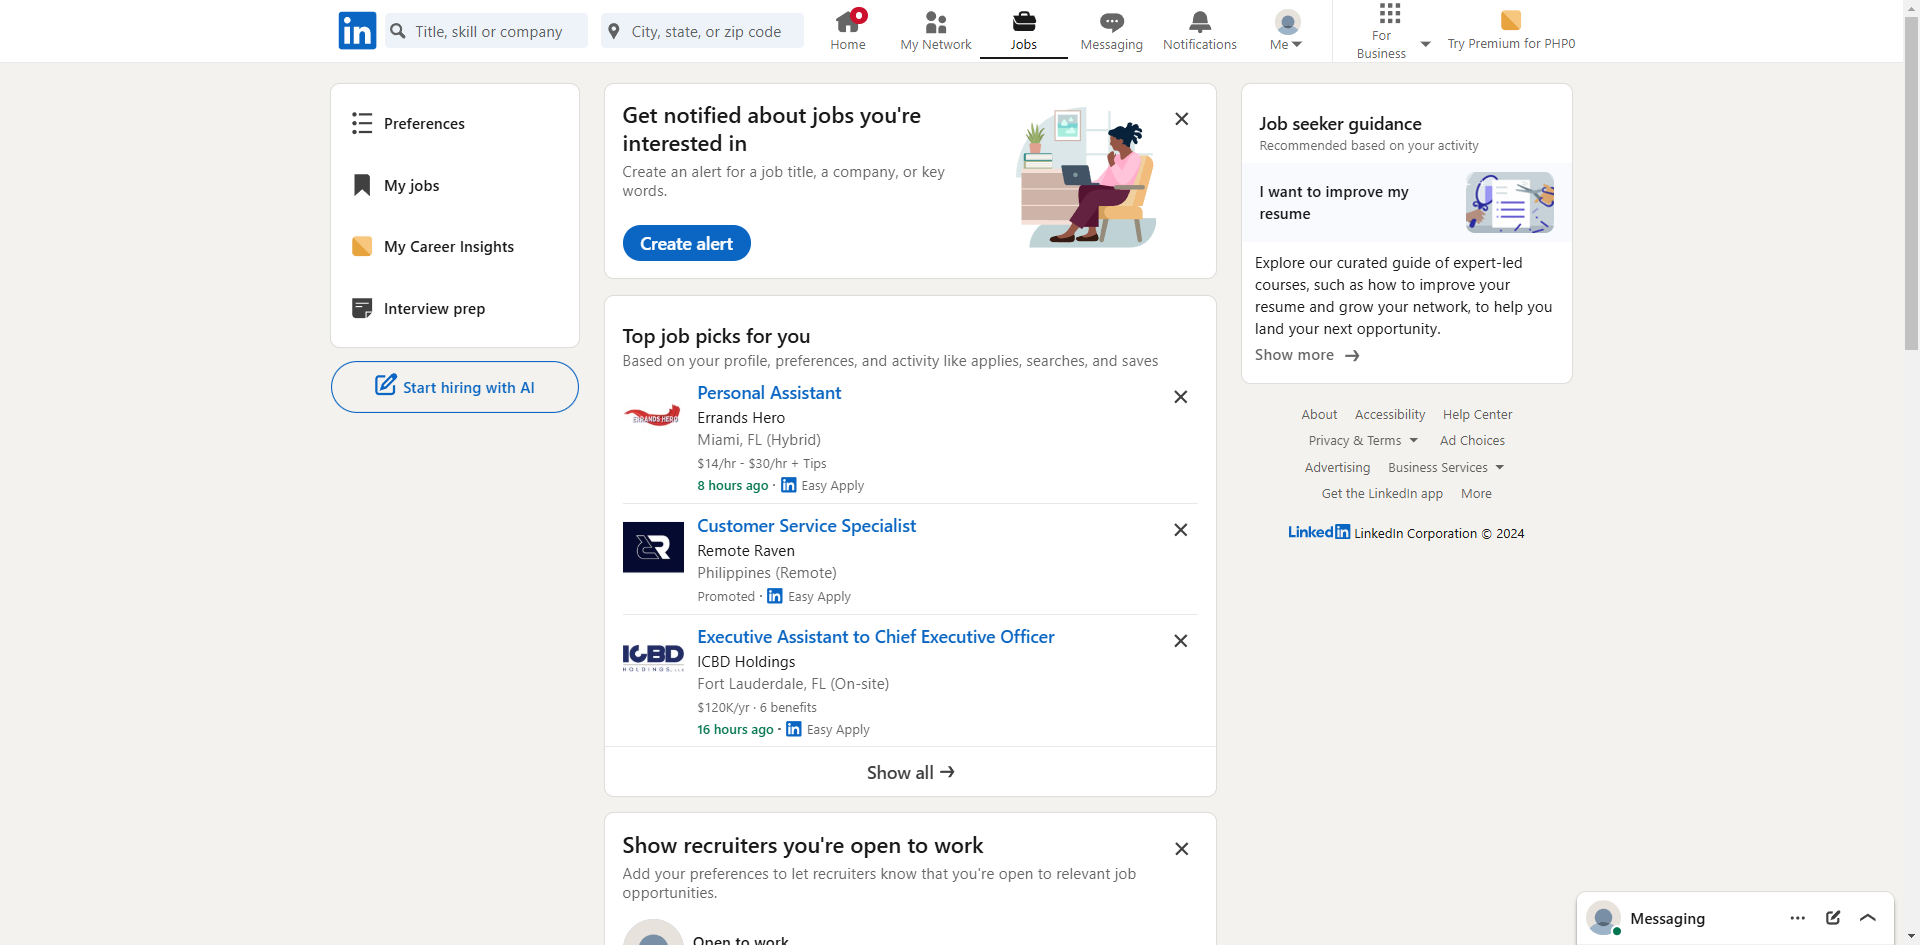This screenshot has height=945, width=1920.
Task: Open messaging options three-dot menu
Action: coord(1798,918)
